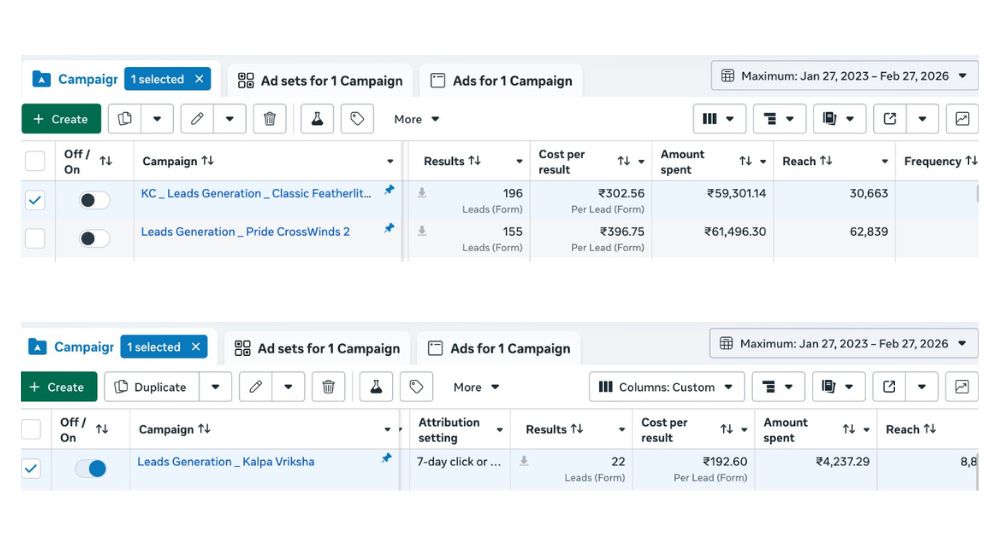
Task: Clear selection using the upper '1 selected' X
Action: [199, 79]
